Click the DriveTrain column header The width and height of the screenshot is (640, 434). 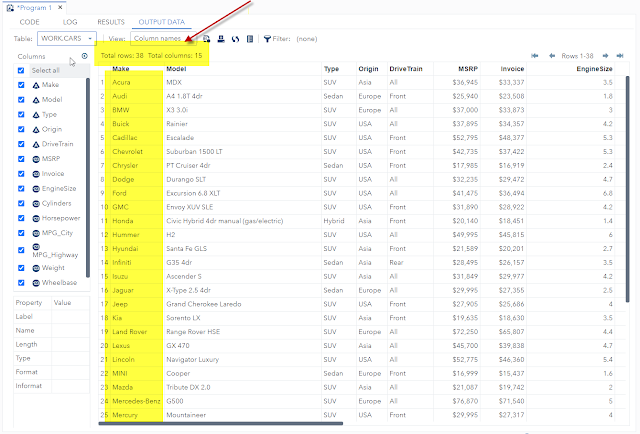tap(406, 69)
